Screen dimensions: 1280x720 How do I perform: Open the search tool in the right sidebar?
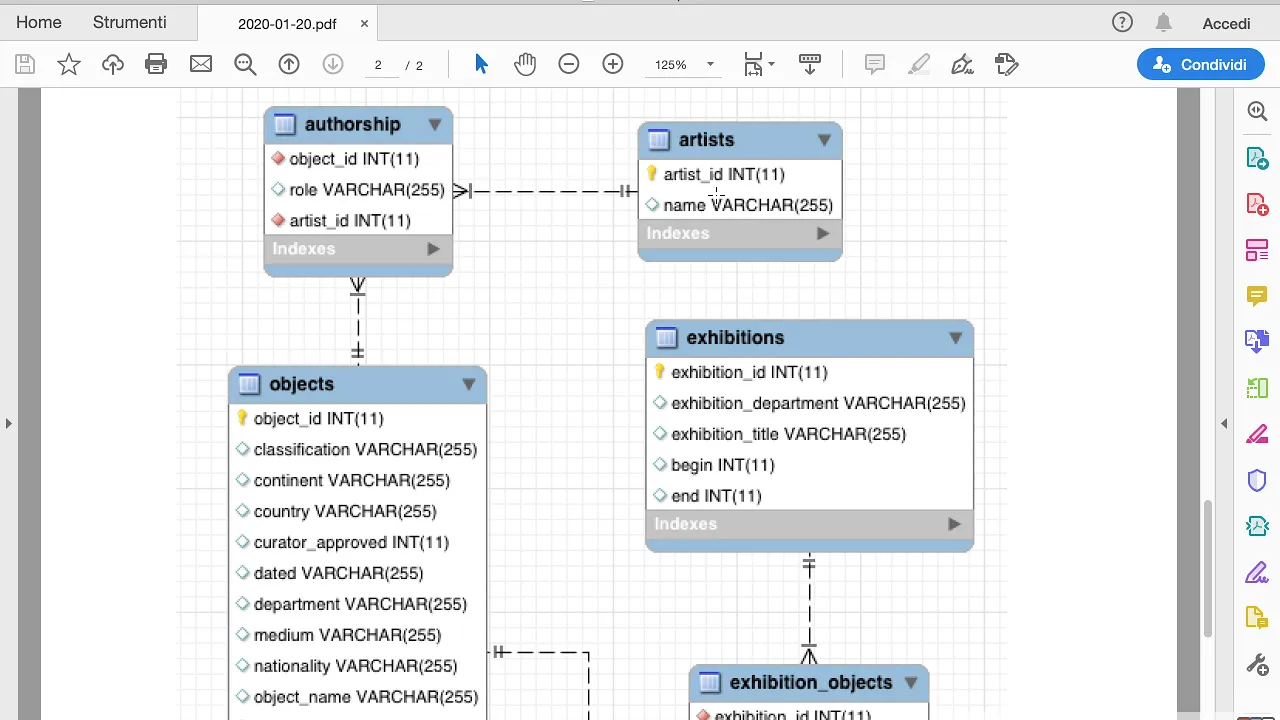tap(1257, 111)
